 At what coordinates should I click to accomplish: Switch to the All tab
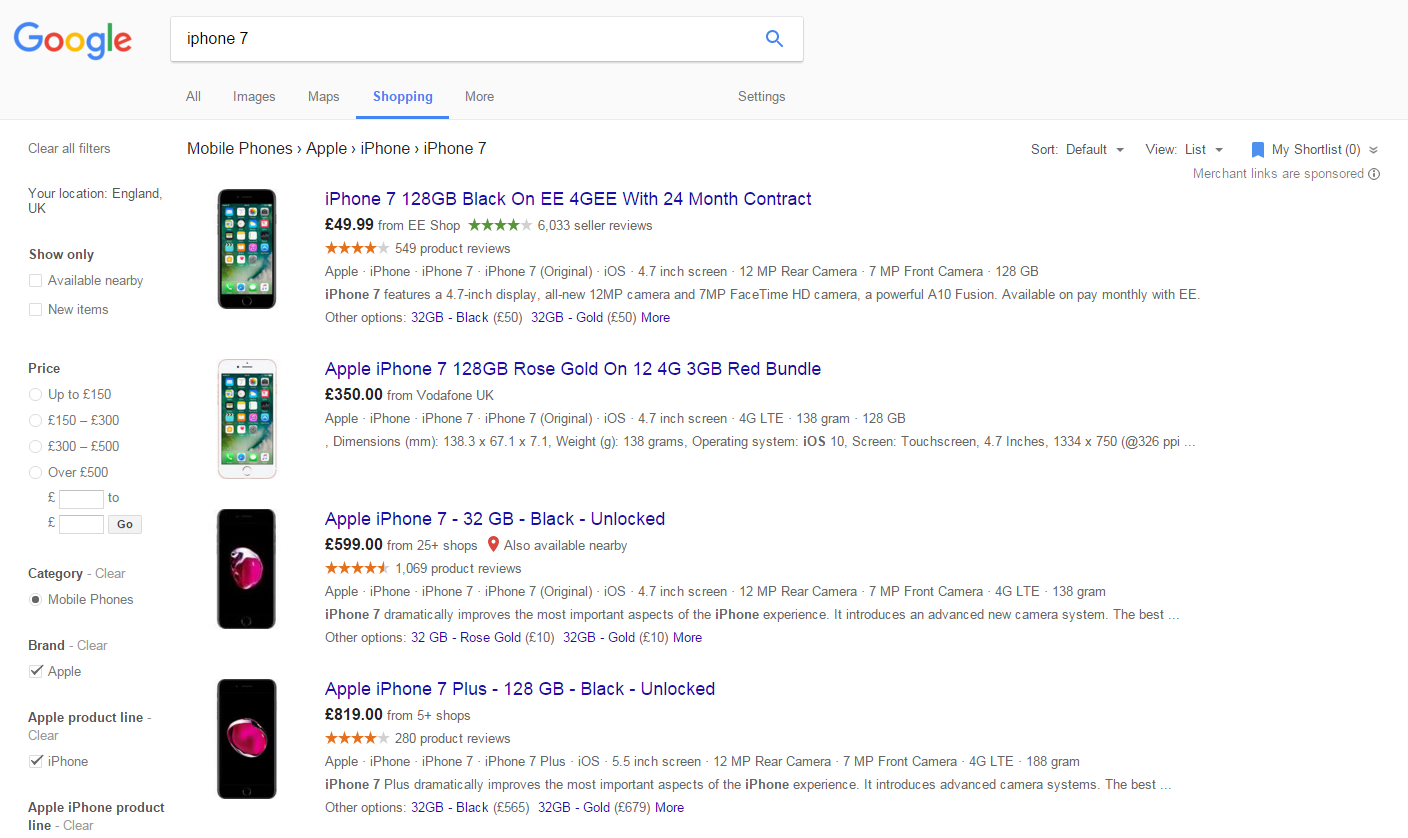pos(193,97)
